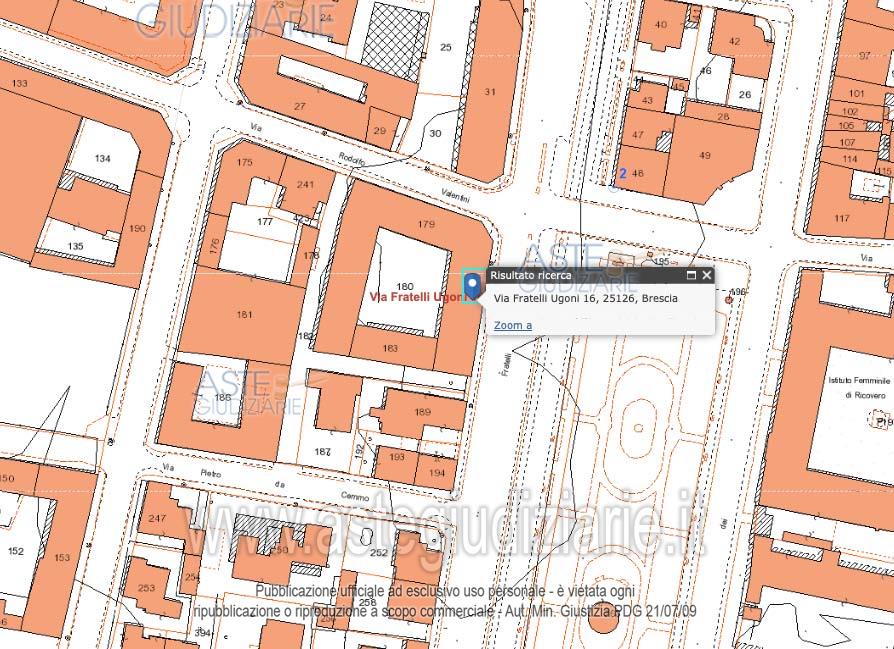Click parcel 153 building
The image size is (894, 649).
[x=62, y=557]
